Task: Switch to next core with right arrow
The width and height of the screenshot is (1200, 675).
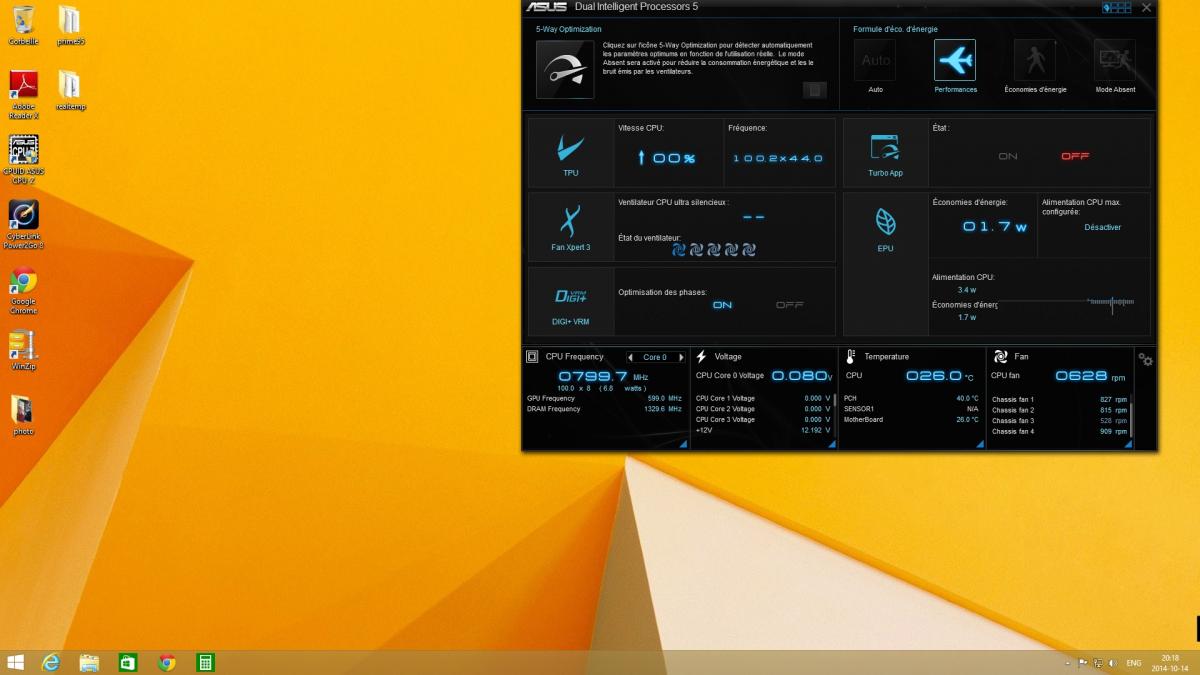Action: click(680, 357)
